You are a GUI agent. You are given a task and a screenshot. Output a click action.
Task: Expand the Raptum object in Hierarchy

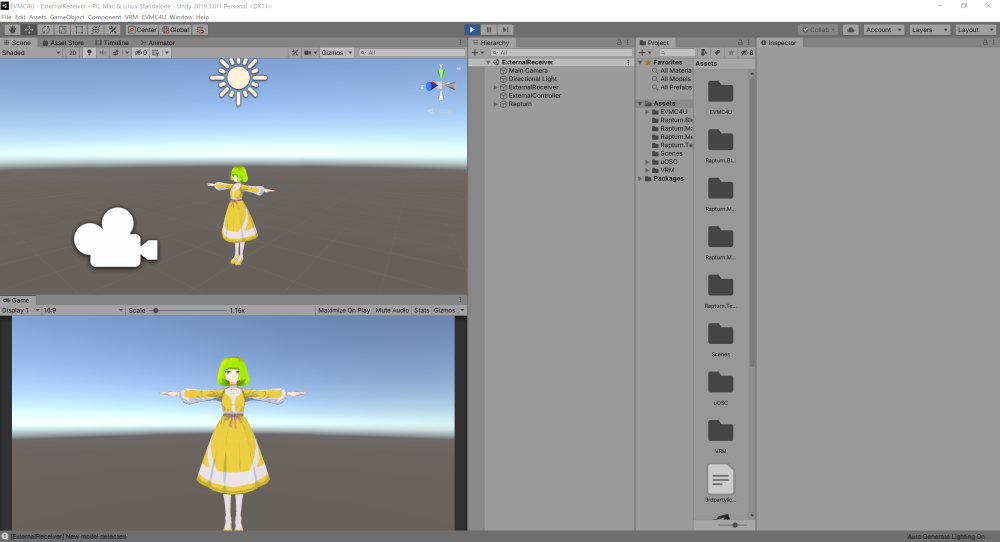[496, 104]
